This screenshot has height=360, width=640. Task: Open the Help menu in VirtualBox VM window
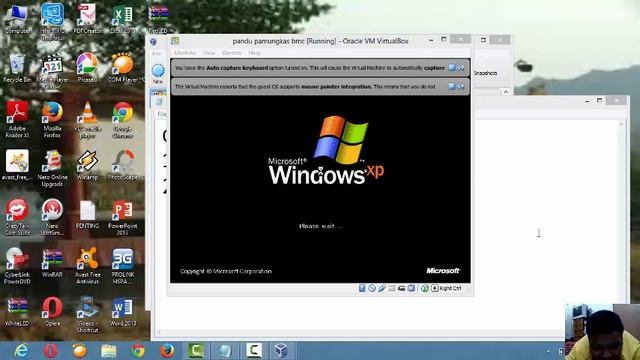[x=254, y=53]
